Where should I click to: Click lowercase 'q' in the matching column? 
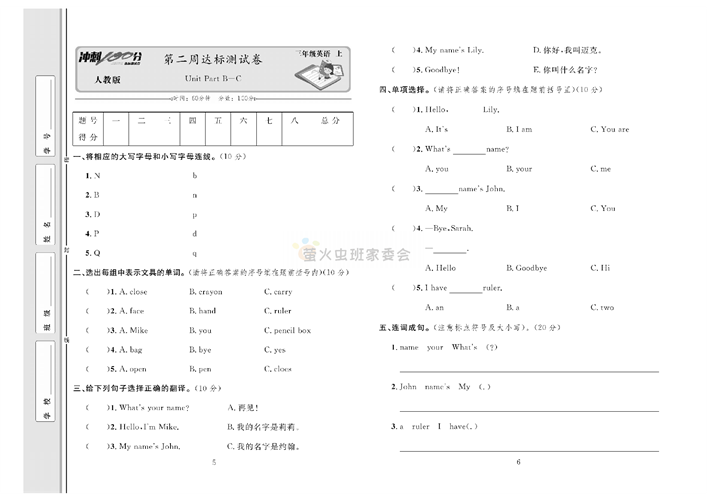(x=195, y=254)
